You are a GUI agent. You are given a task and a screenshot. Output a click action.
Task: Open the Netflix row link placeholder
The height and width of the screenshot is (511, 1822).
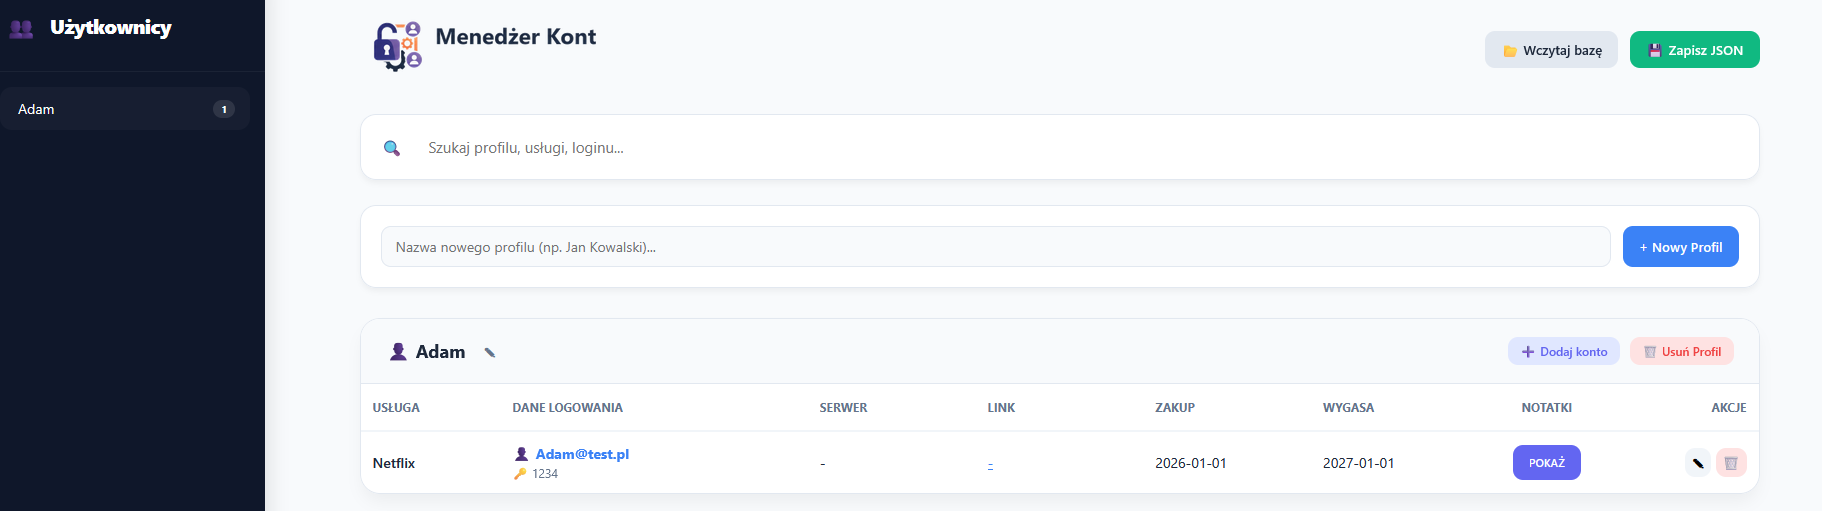point(990,464)
